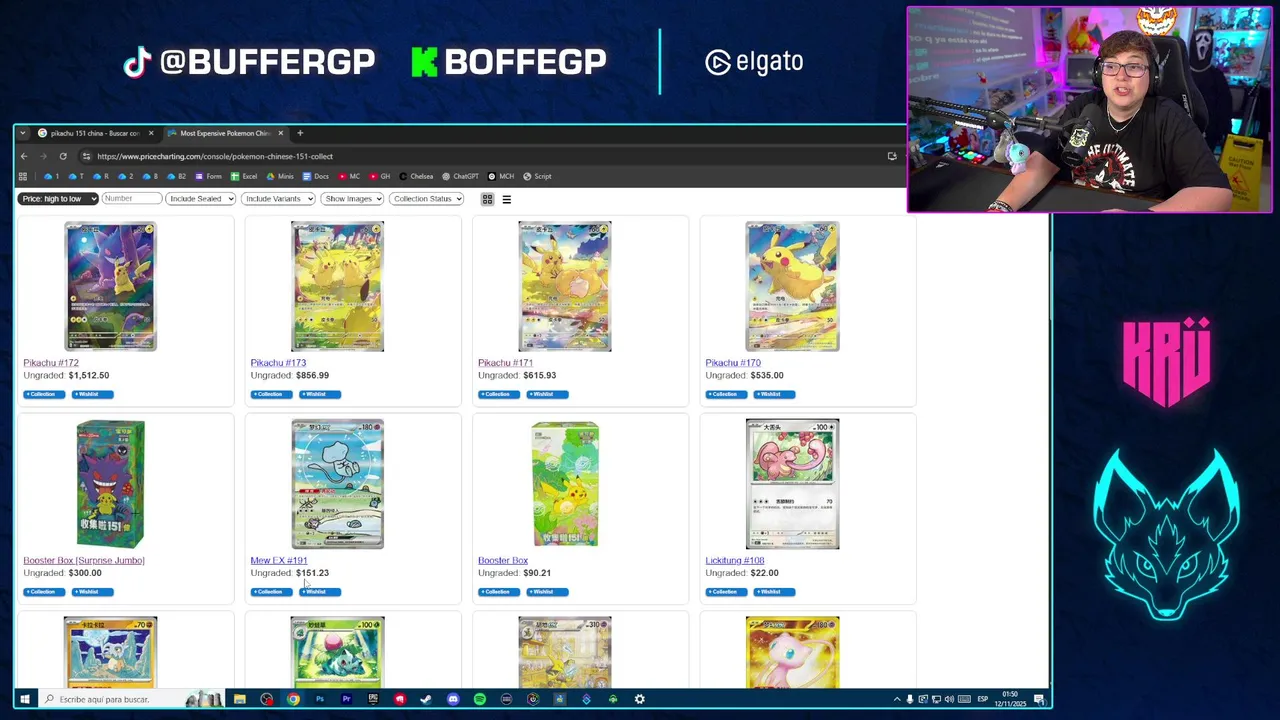
Task: Click the Pikachu #172 card image
Action: pos(110,287)
